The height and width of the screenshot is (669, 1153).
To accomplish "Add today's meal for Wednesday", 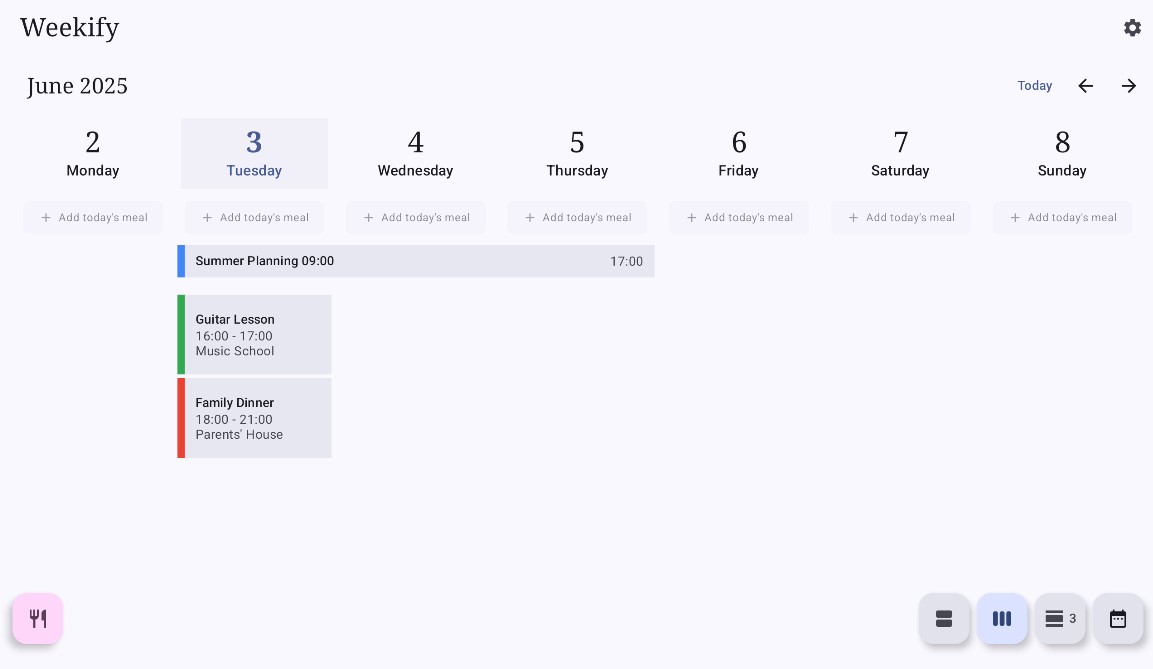I will point(415,218).
